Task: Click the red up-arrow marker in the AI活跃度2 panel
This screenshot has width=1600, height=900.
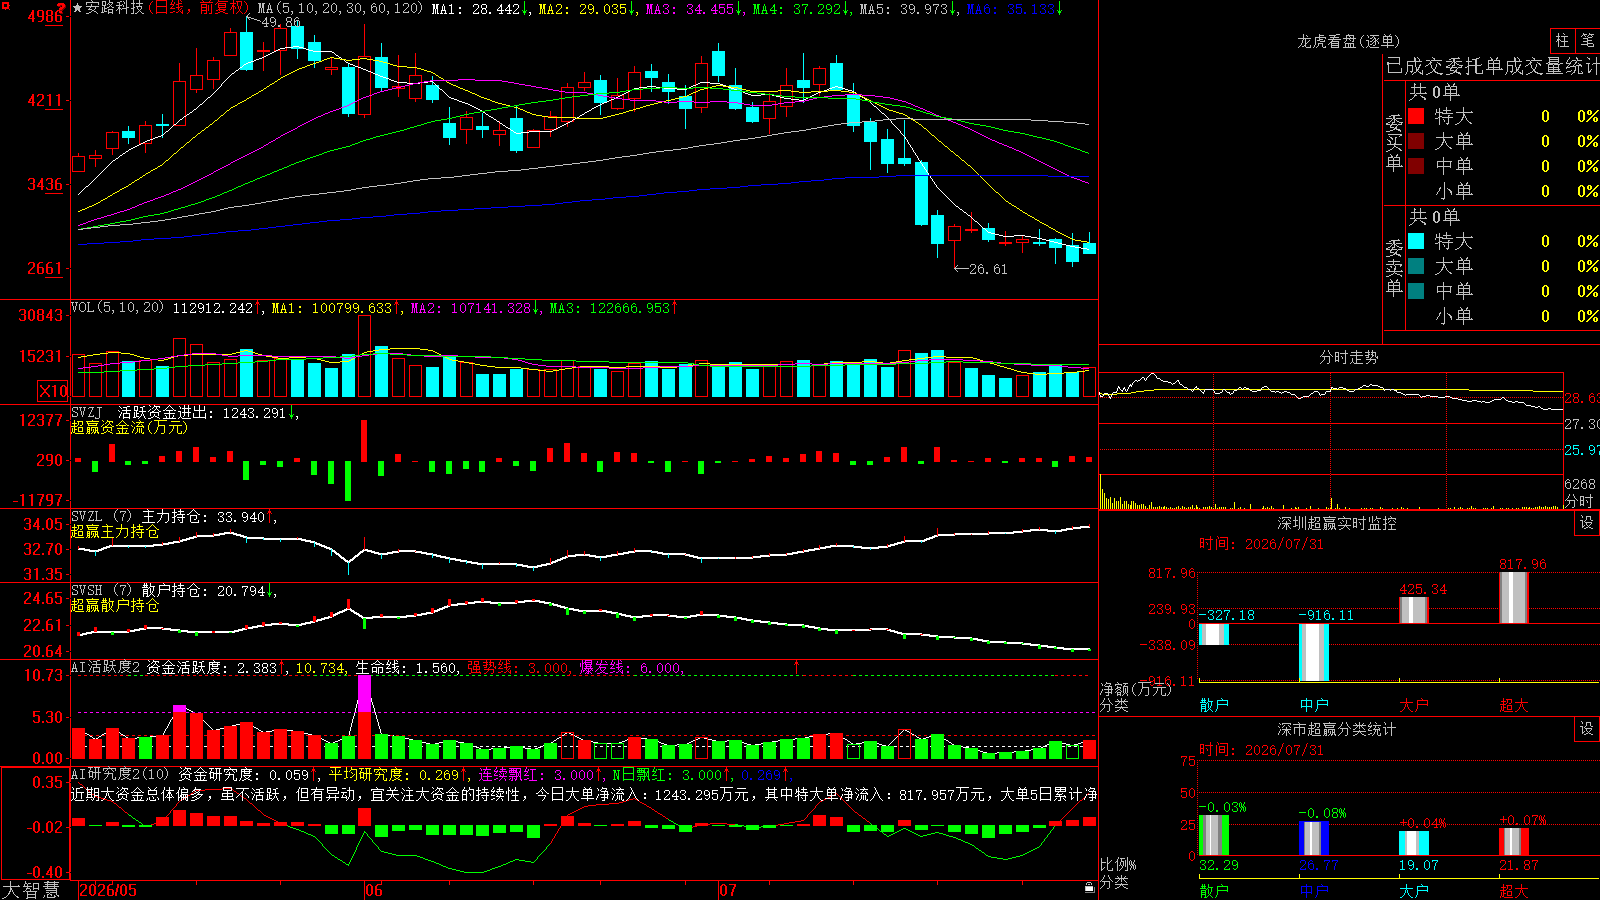Action: [x=797, y=666]
